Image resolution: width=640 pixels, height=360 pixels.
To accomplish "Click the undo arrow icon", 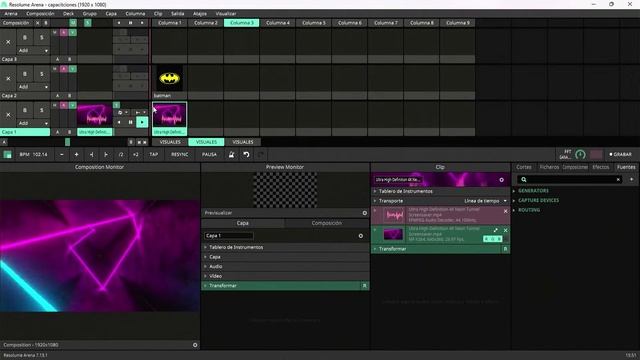I will [246, 154].
